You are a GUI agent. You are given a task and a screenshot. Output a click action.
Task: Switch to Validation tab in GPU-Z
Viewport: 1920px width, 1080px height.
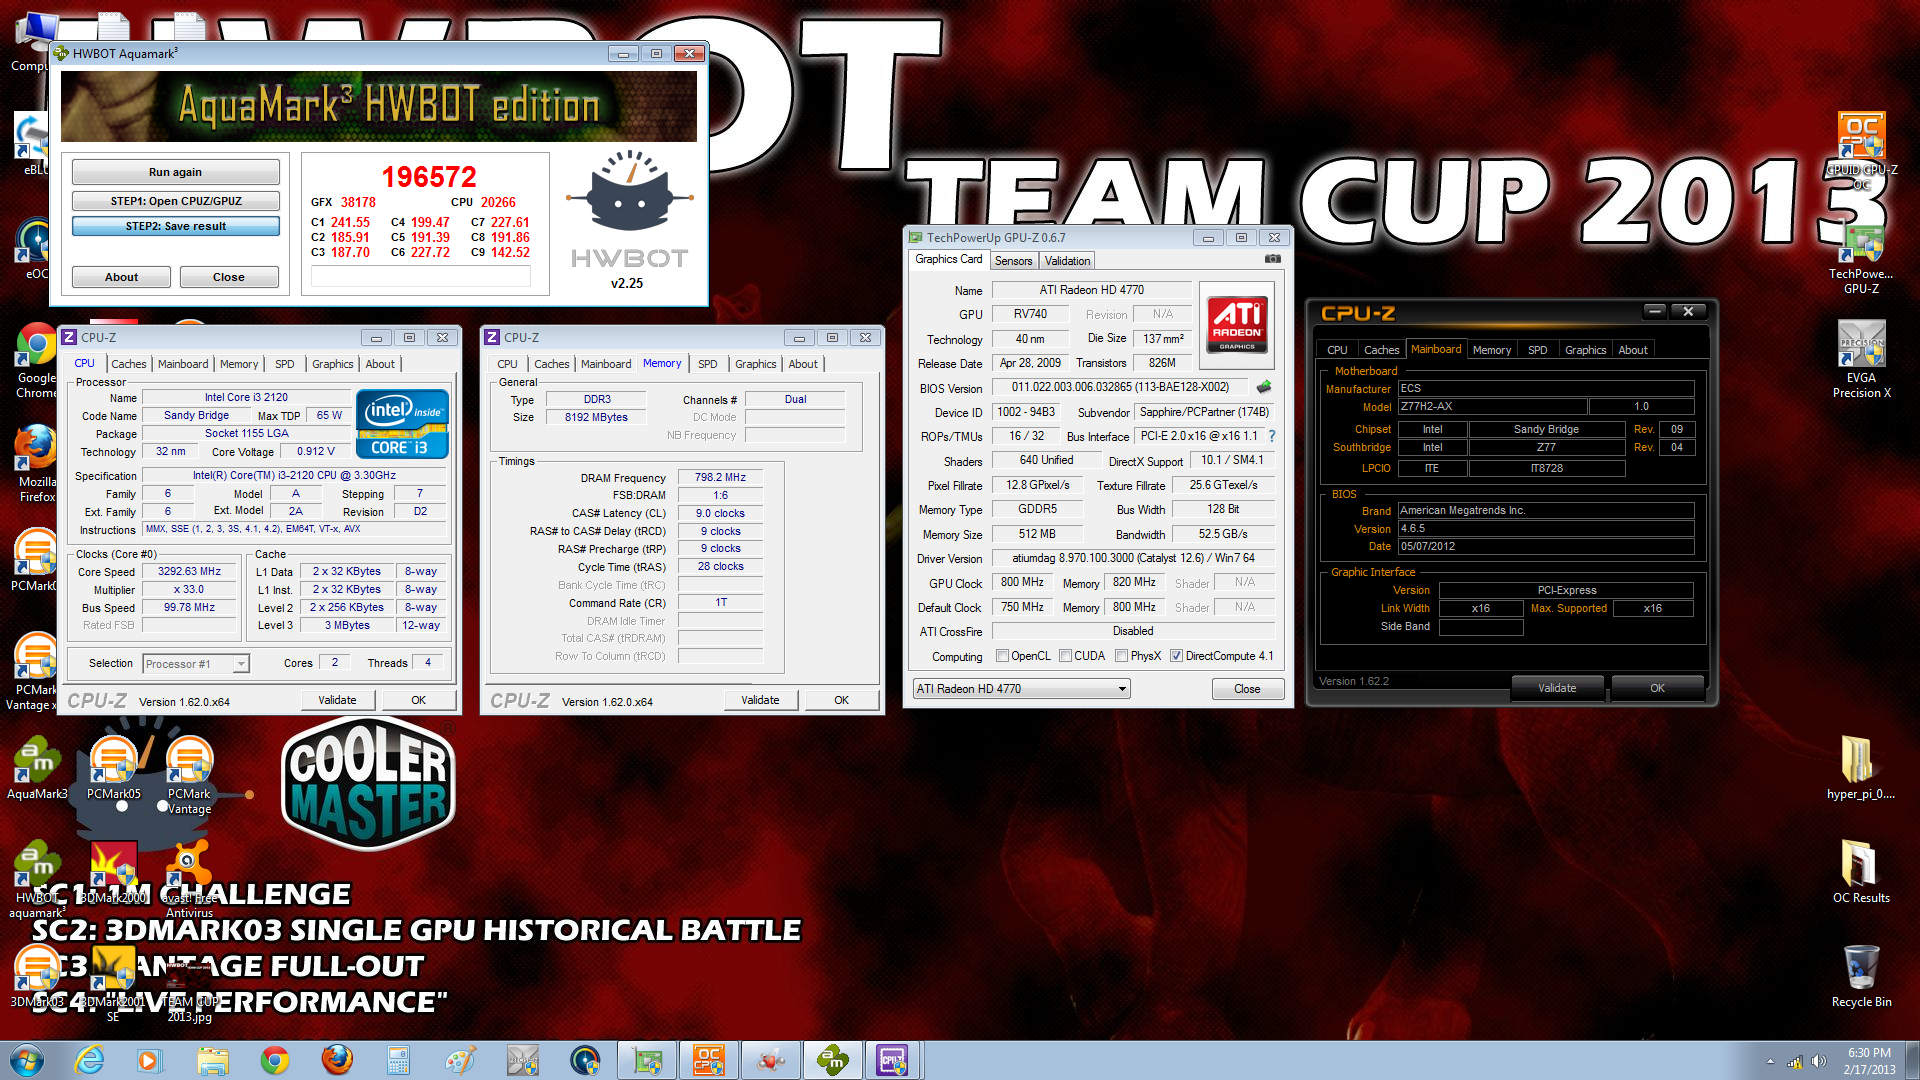click(1067, 261)
